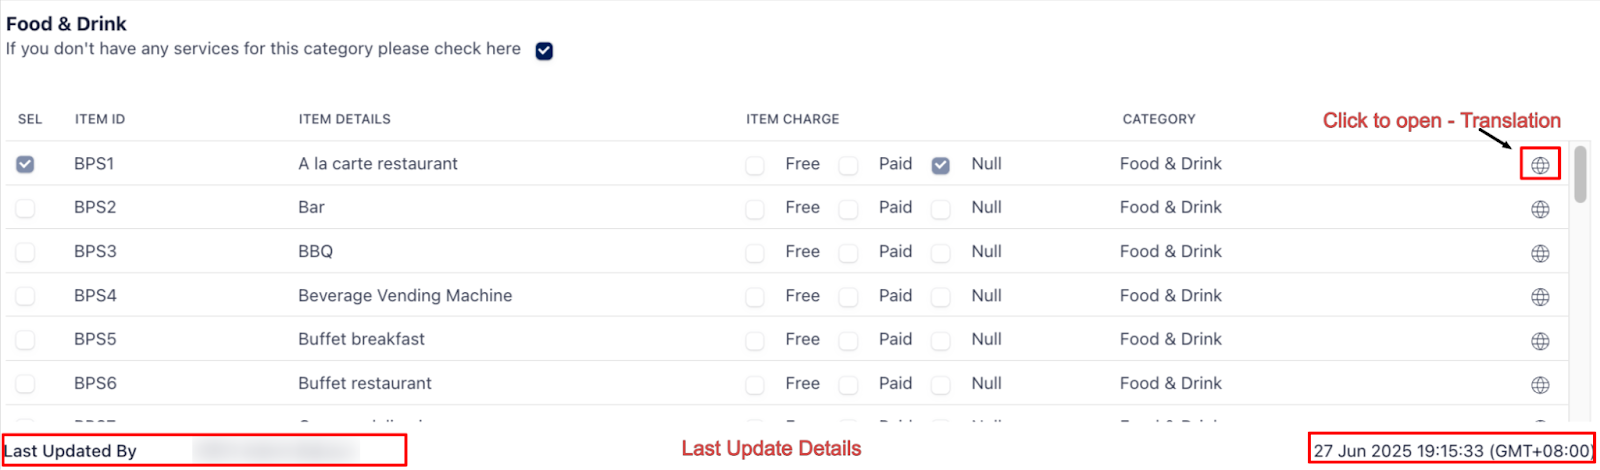
Task: Check Null for Buffet breakfast
Action: click(940, 341)
